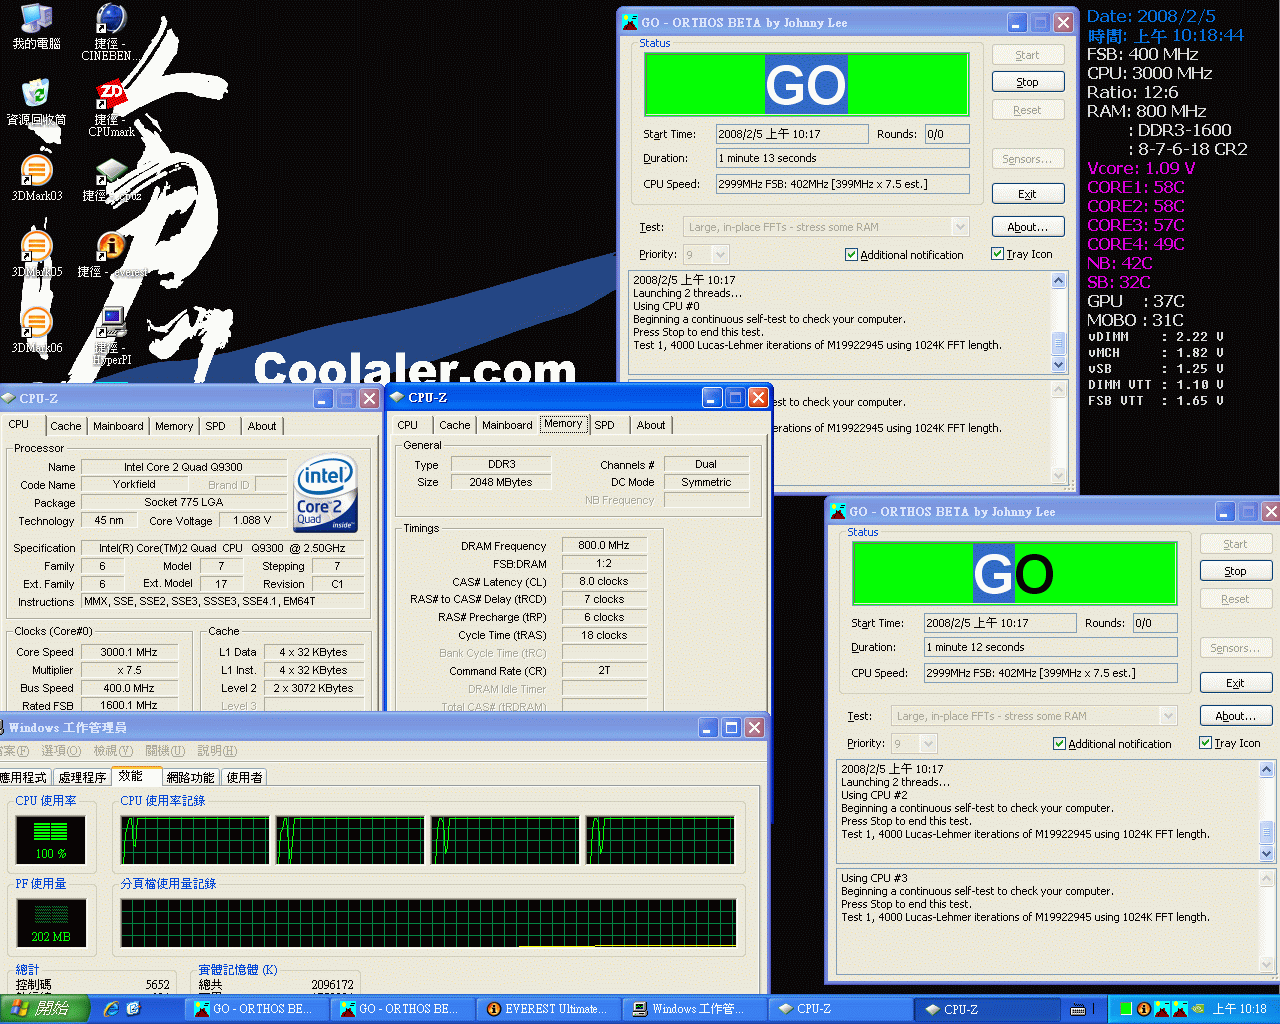1280x1024 pixels.
Task: Click the first ORTHOS tray icon
Action: pyautogui.click(x=1162, y=1009)
